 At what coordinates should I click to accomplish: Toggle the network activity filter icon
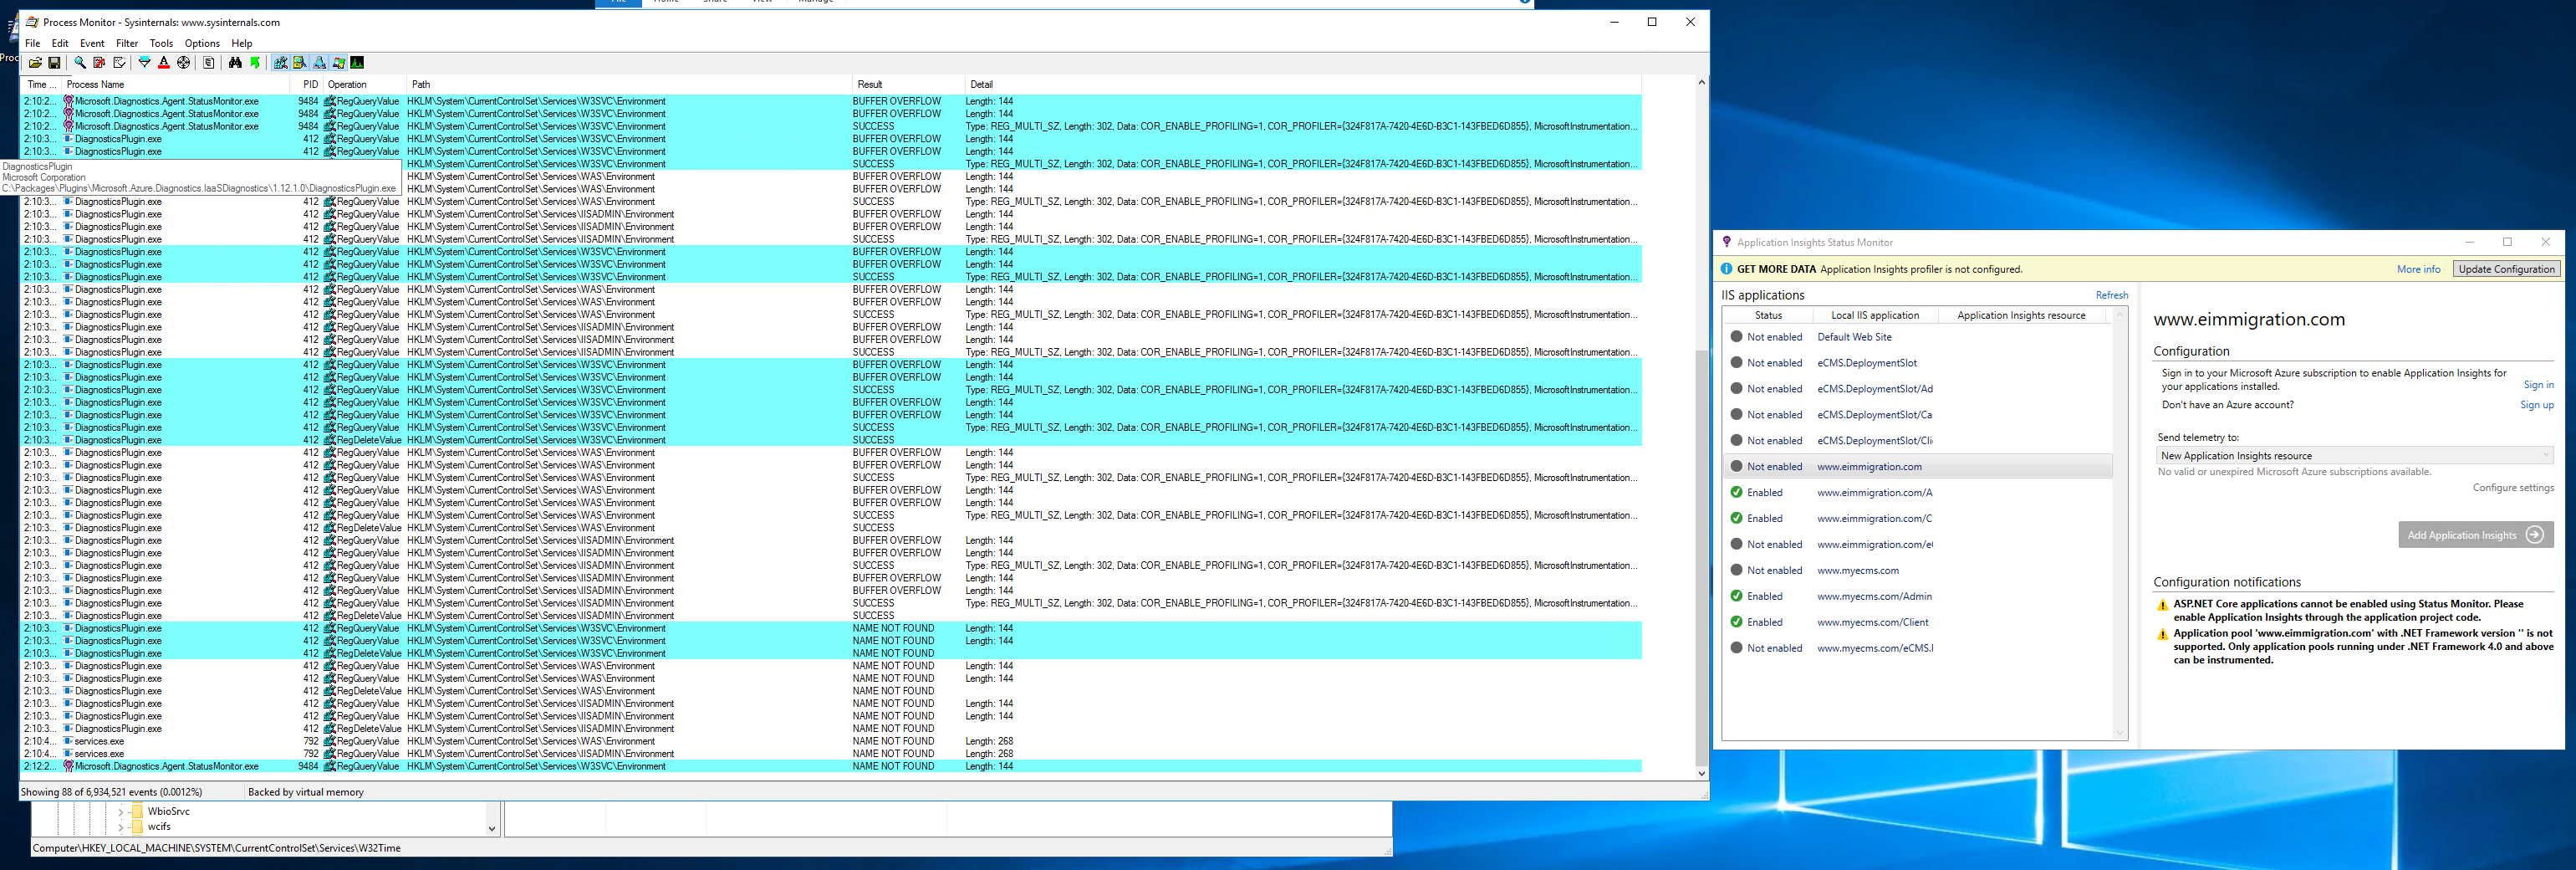(320, 62)
